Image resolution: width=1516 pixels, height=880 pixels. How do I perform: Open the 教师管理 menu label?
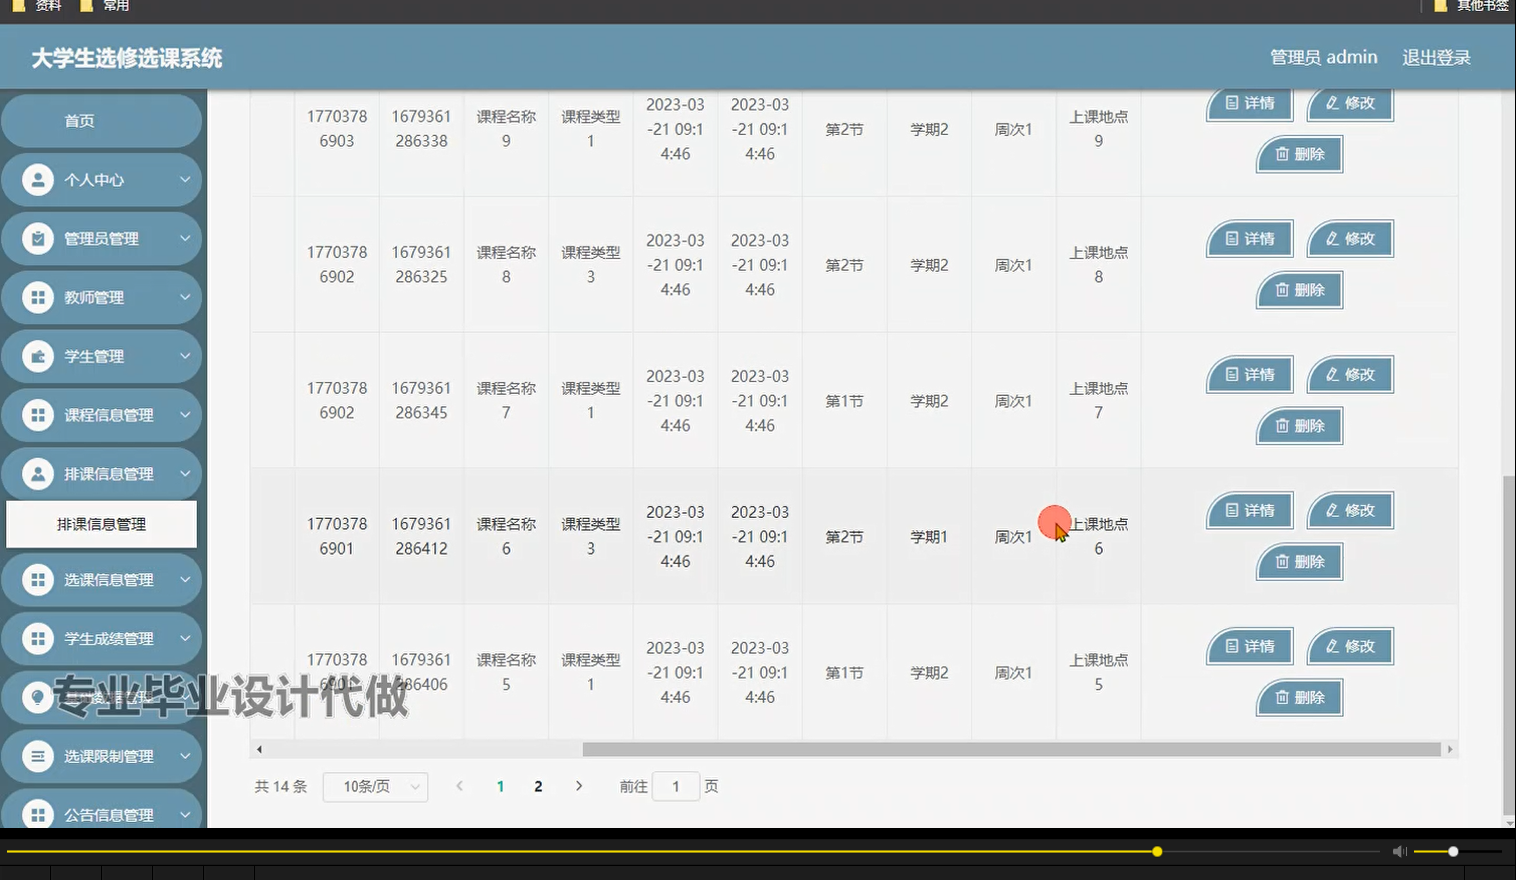coord(94,297)
